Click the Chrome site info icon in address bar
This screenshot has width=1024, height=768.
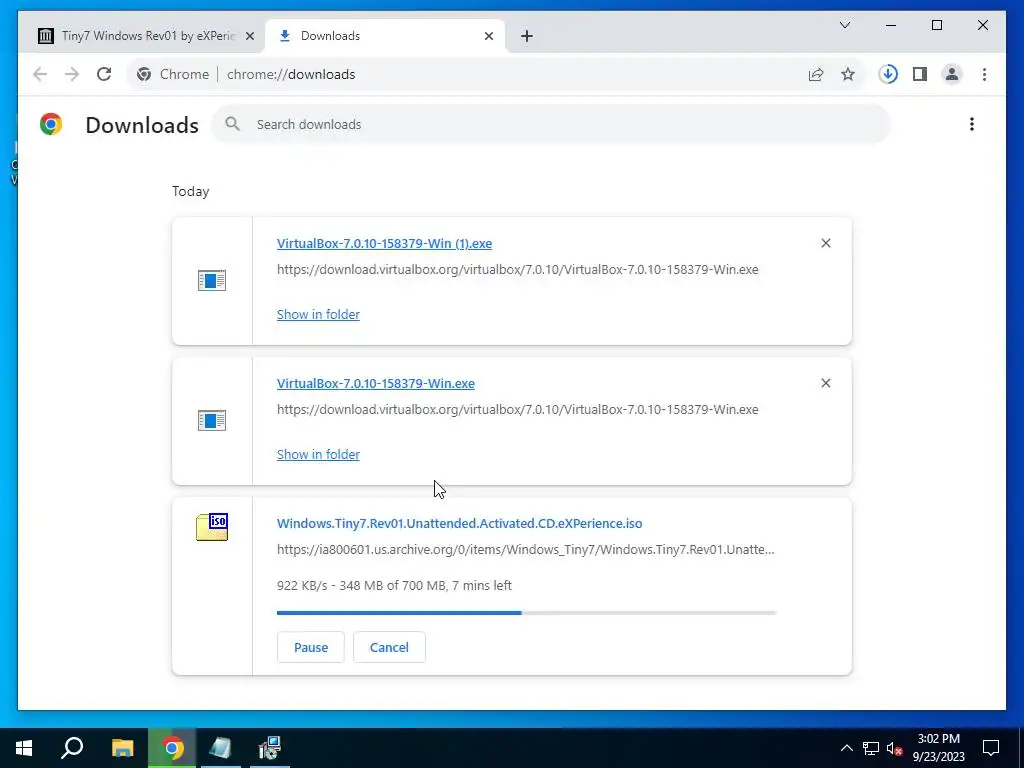point(144,74)
